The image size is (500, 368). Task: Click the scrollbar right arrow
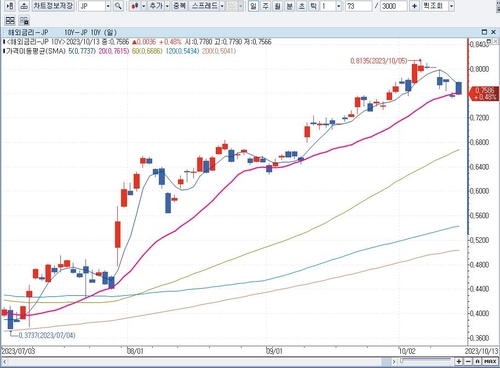click(394, 361)
